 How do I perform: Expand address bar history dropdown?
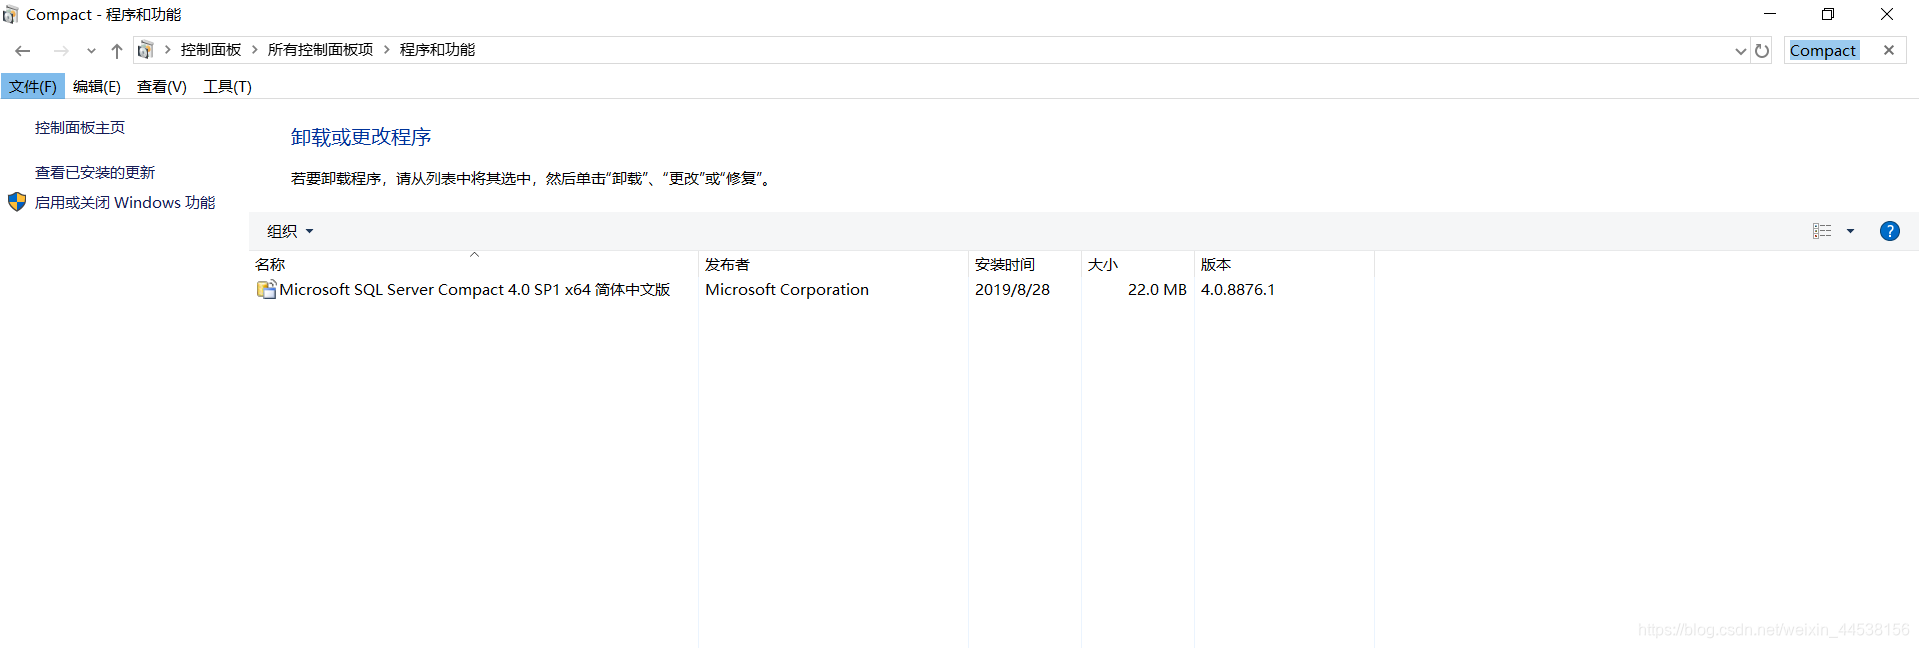(x=1741, y=51)
